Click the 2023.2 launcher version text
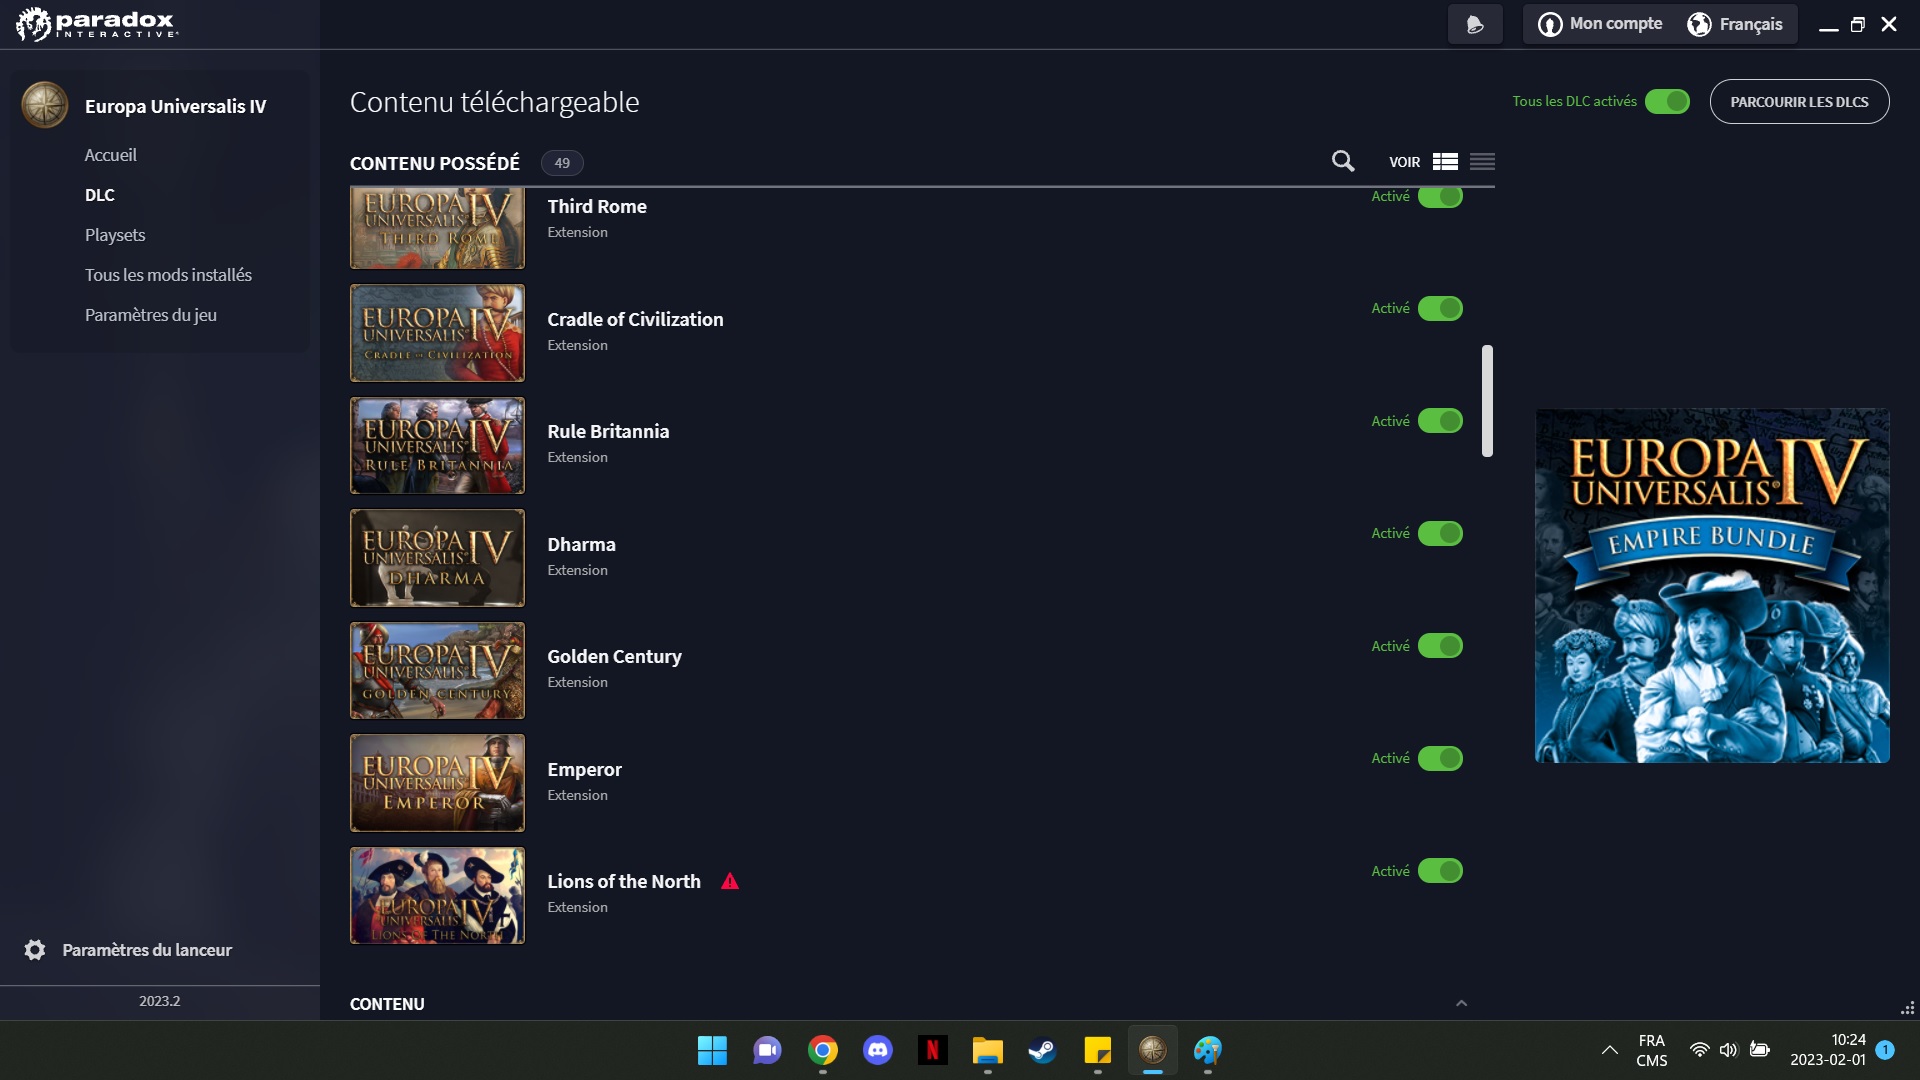The image size is (1920, 1080). tap(160, 1001)
